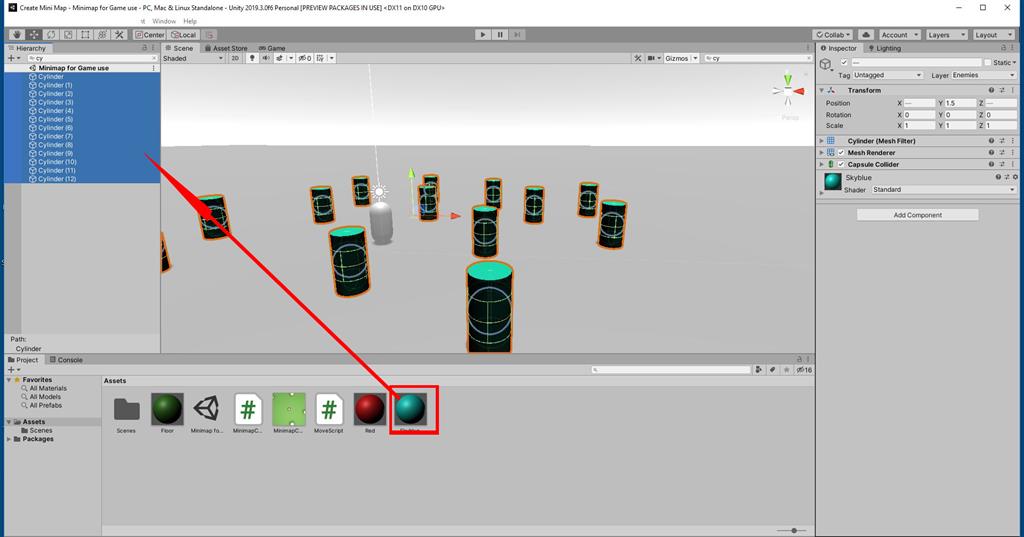Toggle hidden objects visibility counter icon
1024x537 pixels.
pos(304,58)
